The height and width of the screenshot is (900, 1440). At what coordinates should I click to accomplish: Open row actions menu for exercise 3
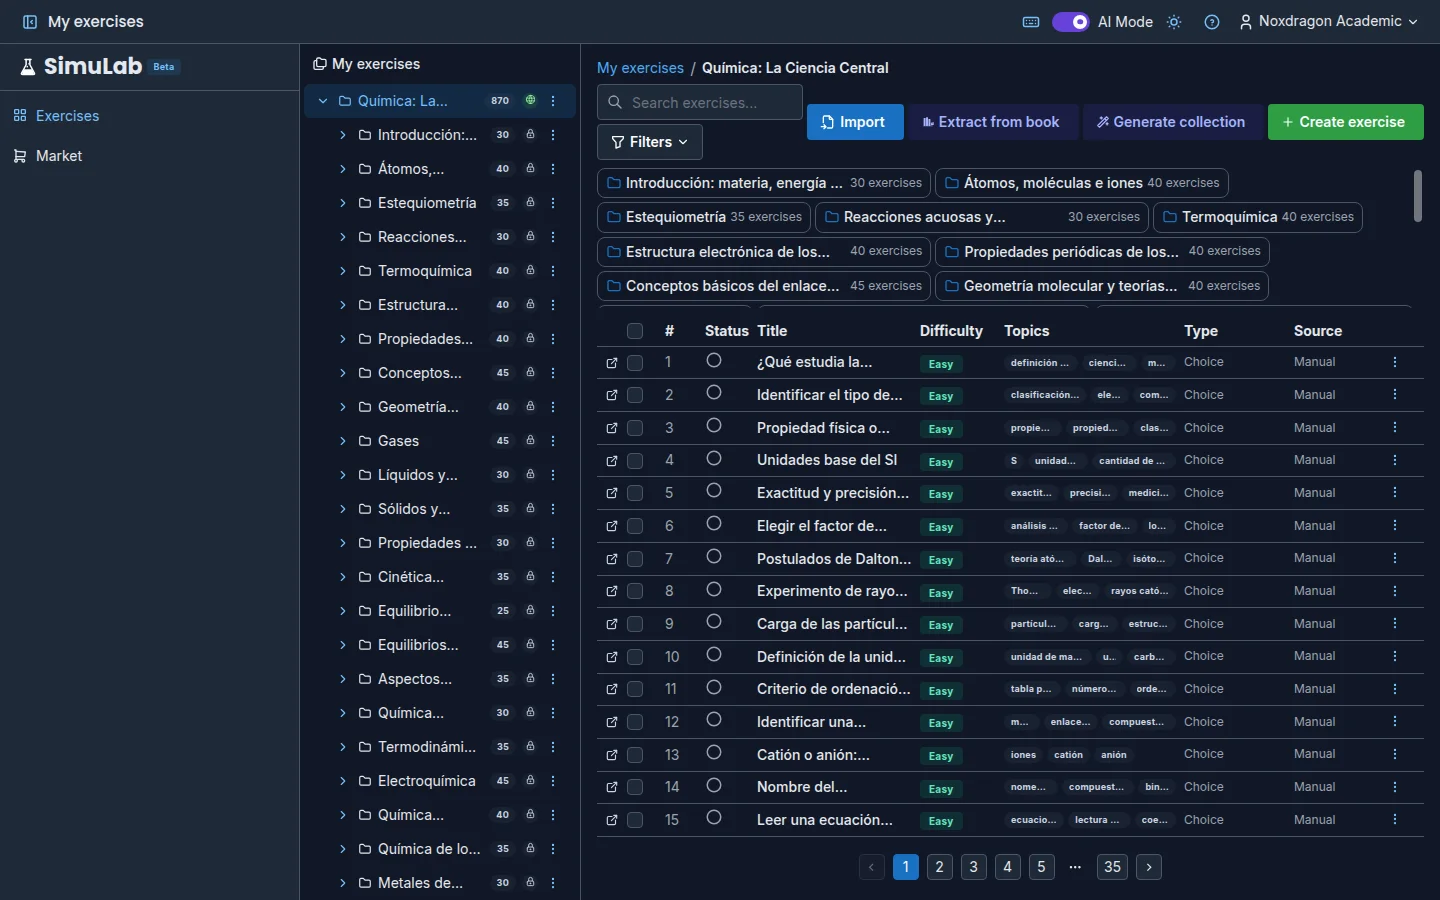1395,428
